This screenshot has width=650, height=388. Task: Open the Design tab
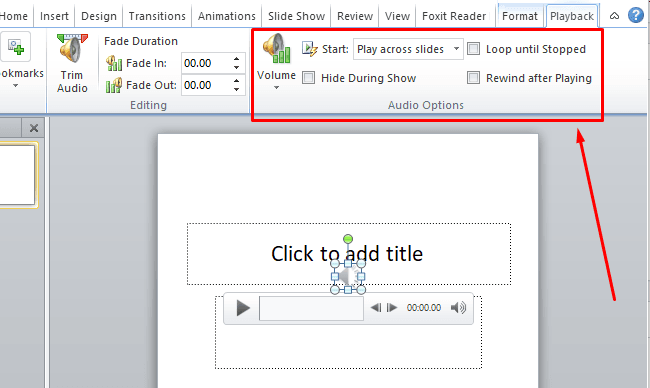(x=99, y=16)
